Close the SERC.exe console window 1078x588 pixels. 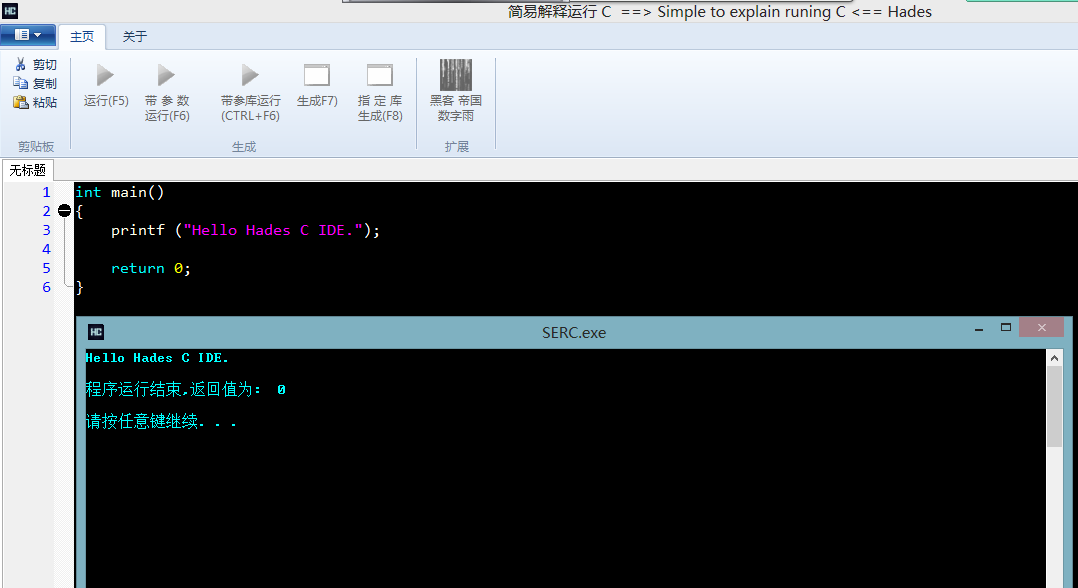click(x=1042, y=327)
